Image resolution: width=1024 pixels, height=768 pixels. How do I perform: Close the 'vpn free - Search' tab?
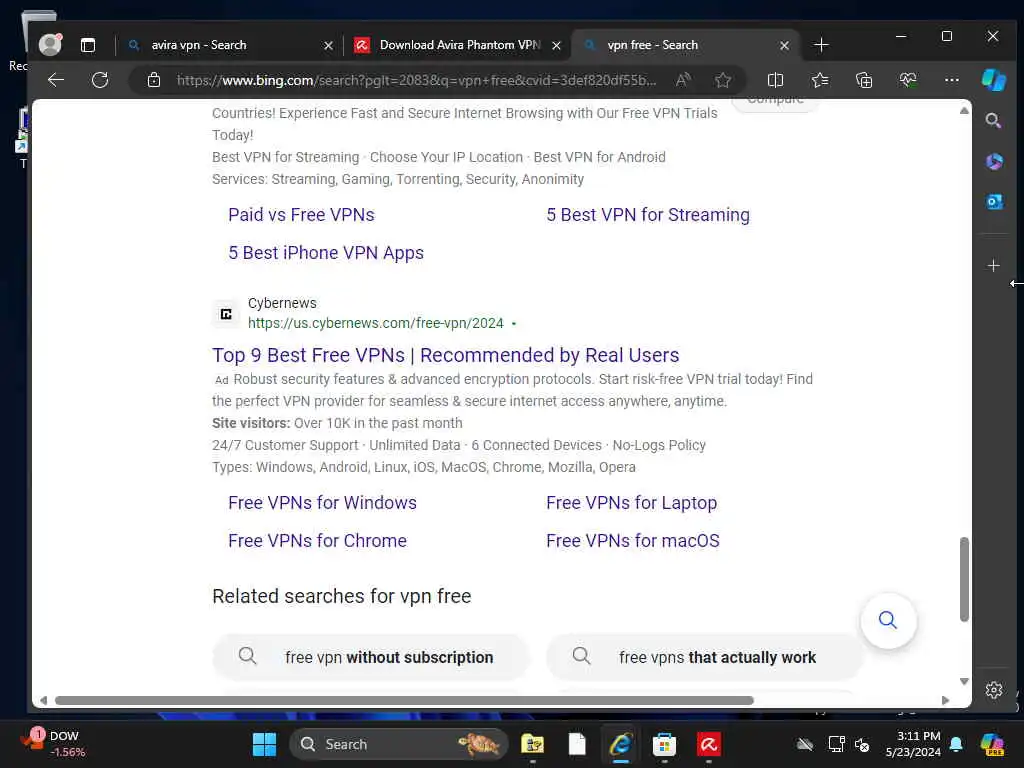pos(784,46)
